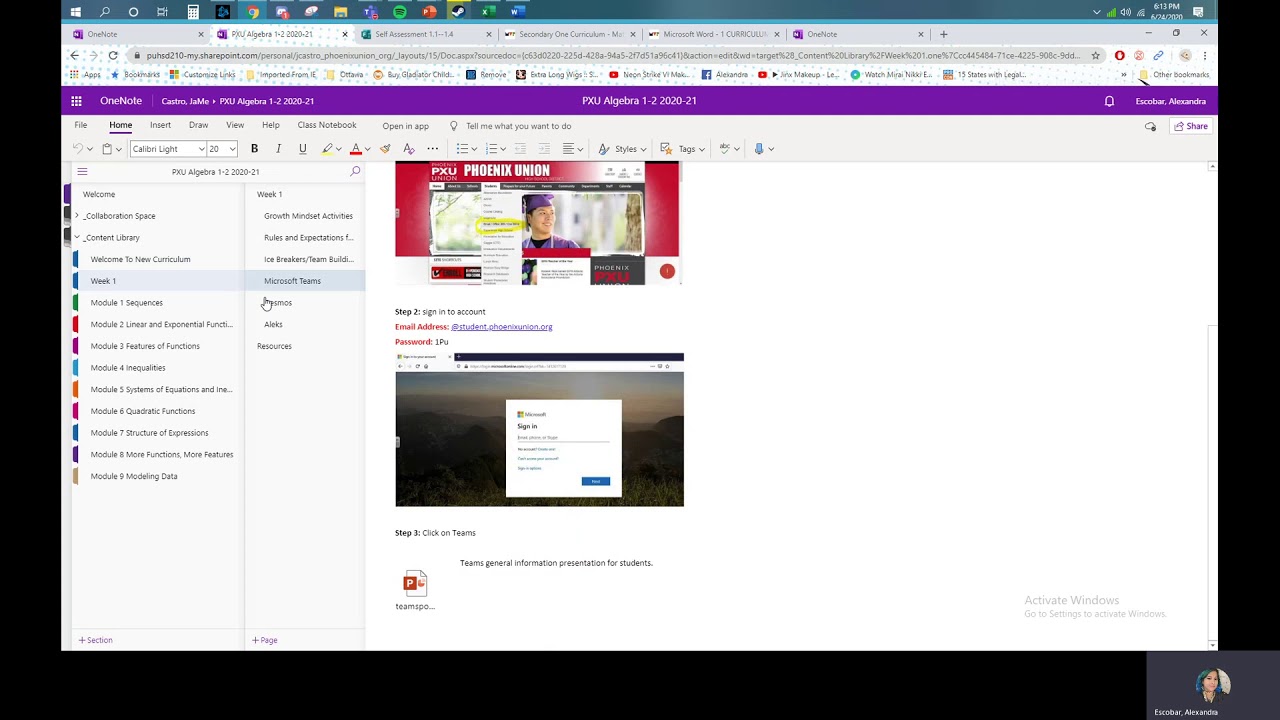Open the Help ribbon tab

click(271, 126)
